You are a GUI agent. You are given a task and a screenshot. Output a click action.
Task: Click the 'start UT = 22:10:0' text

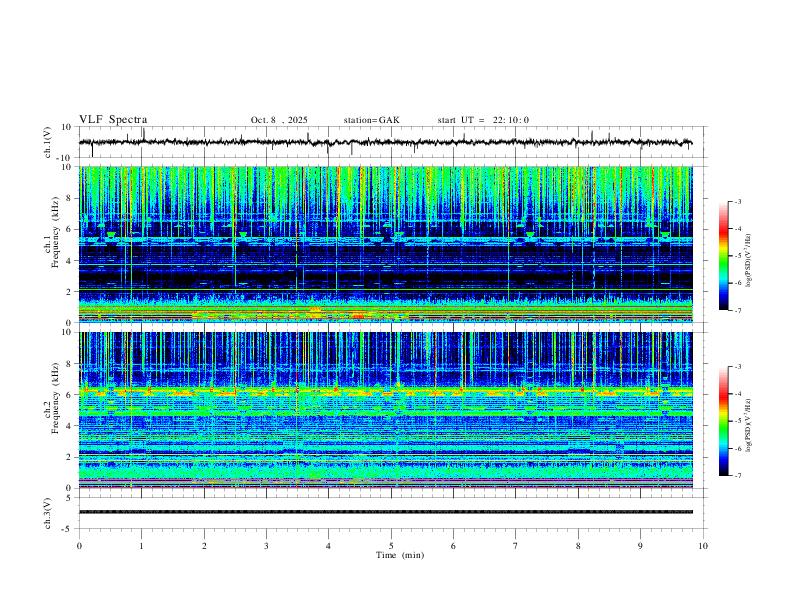point(483,120)
